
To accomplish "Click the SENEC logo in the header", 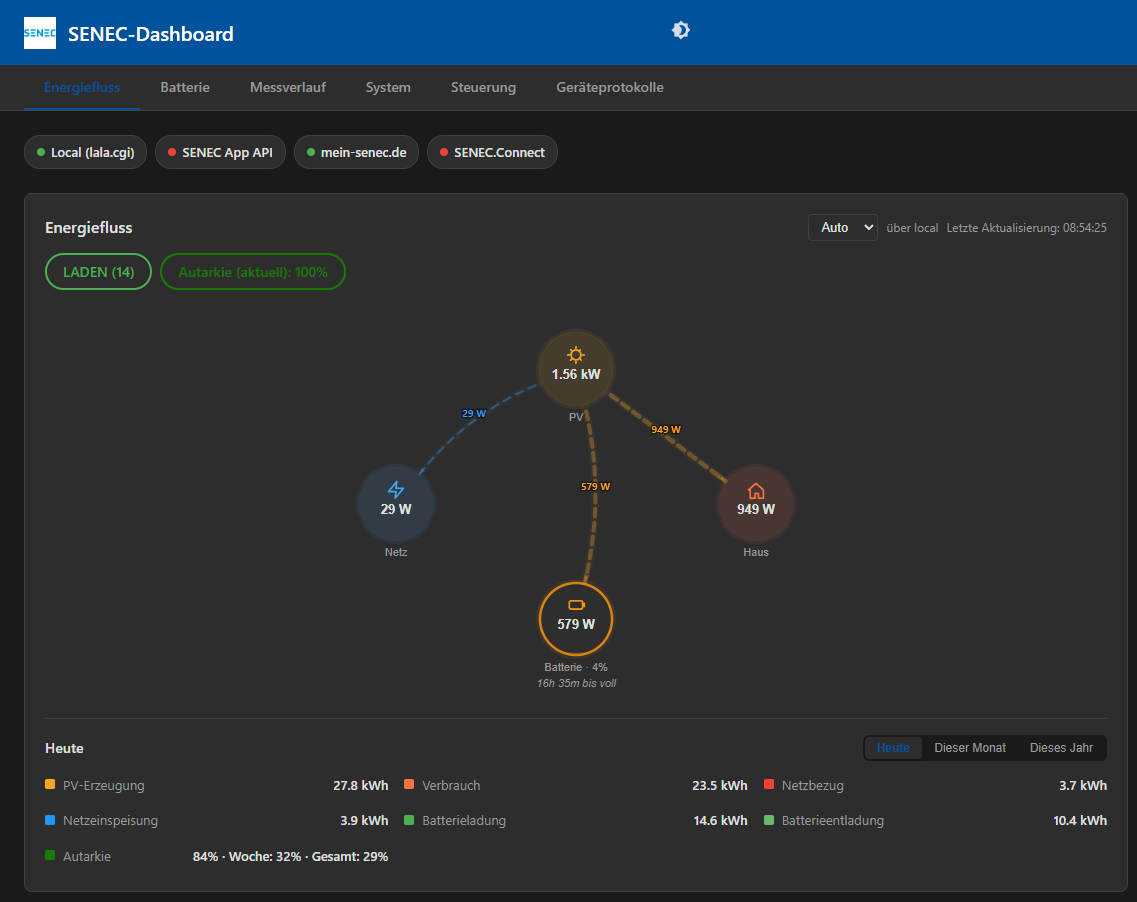I will click(x=40, y=33).
